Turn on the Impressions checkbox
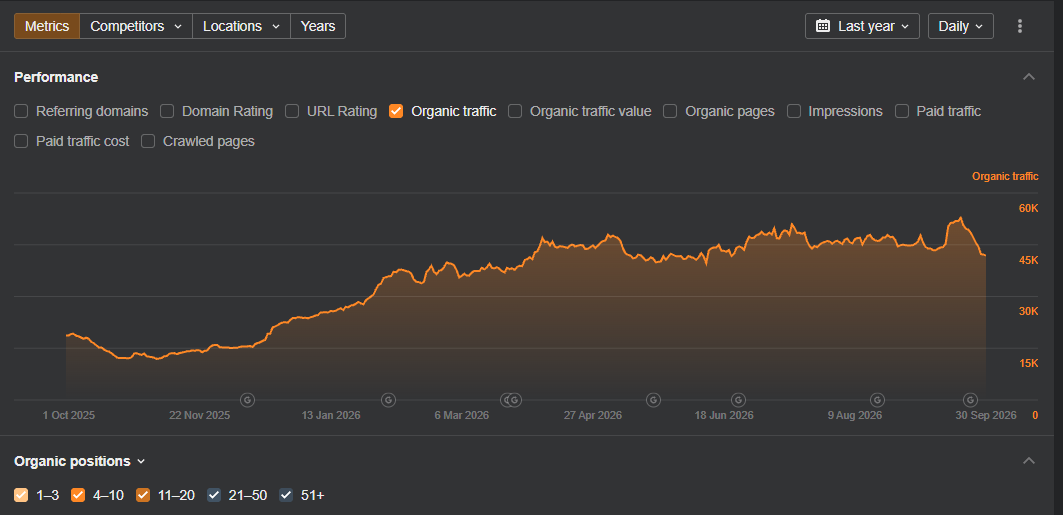 pyautogui.click(x=795, y=111)
